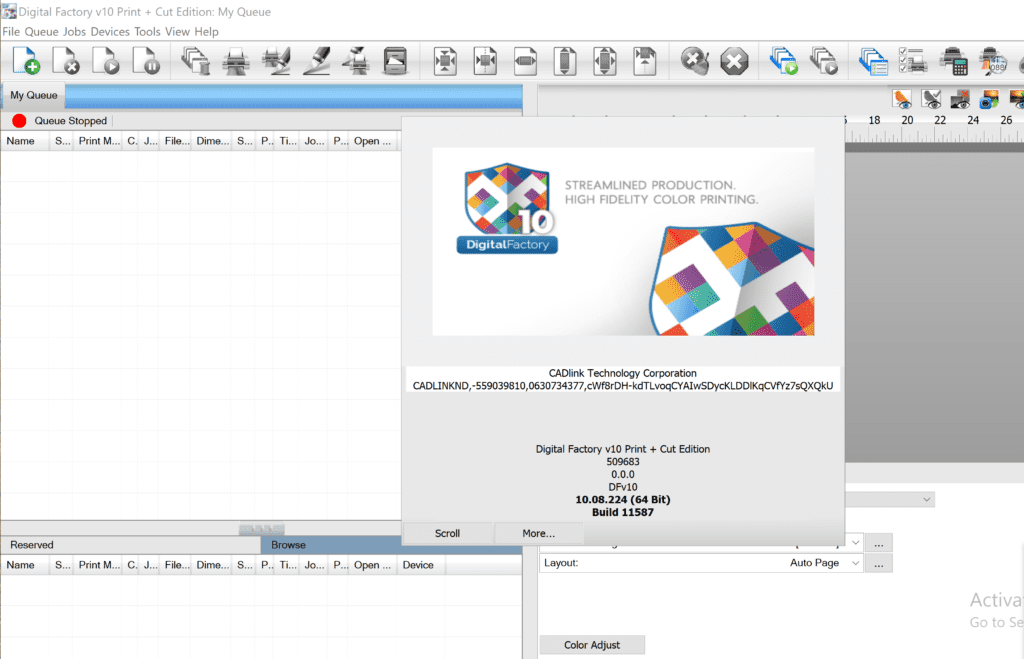The width and height of the screenshot is (1024, 659).
Task: Click the add new job icon
Action: click(x=27, y=61)
